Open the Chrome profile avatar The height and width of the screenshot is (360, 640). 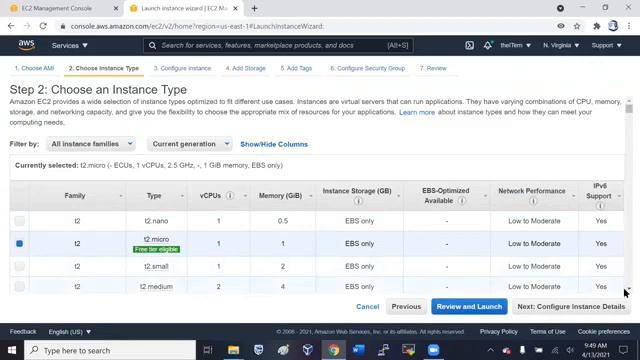point(613,26)
